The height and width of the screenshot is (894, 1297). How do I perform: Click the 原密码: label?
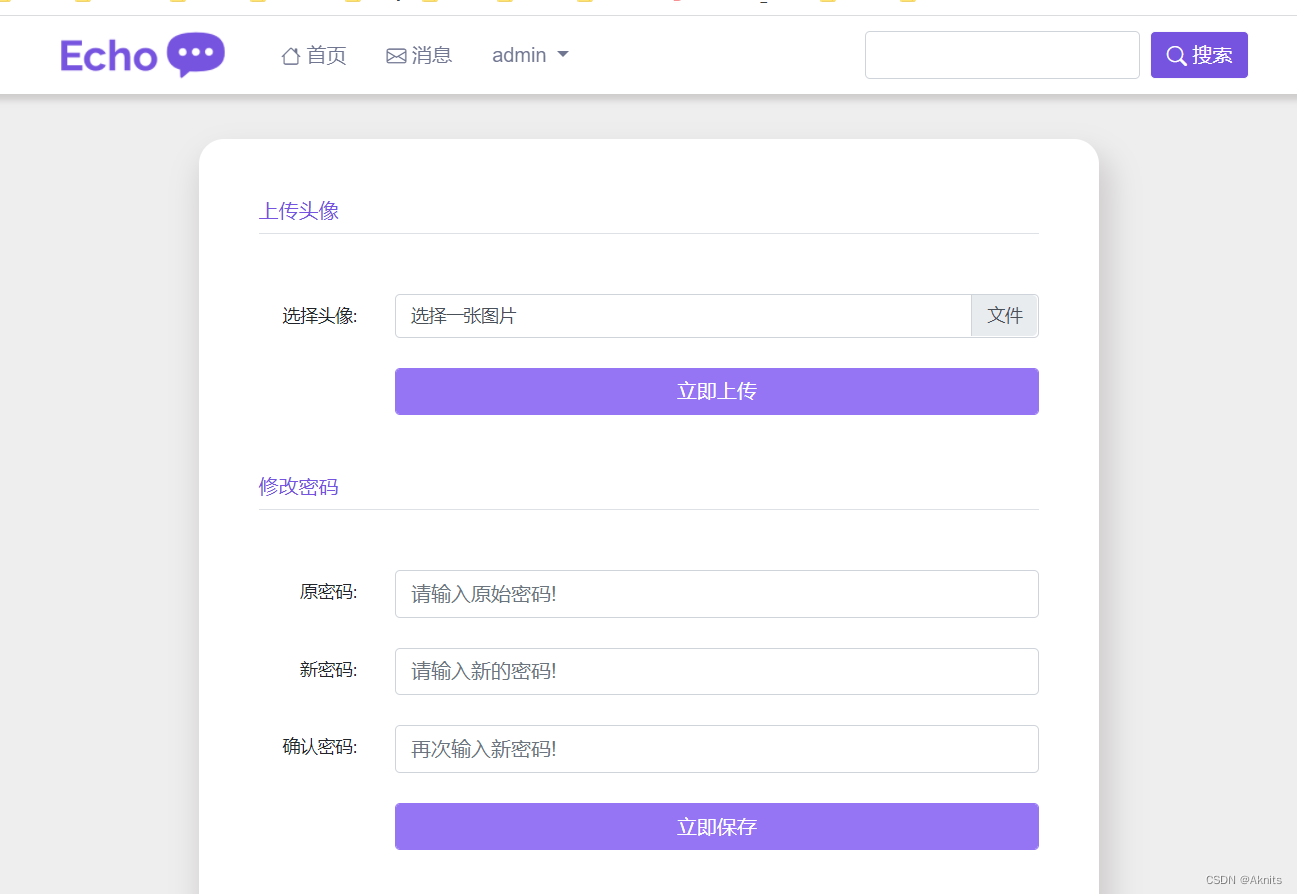click(329, 592)
